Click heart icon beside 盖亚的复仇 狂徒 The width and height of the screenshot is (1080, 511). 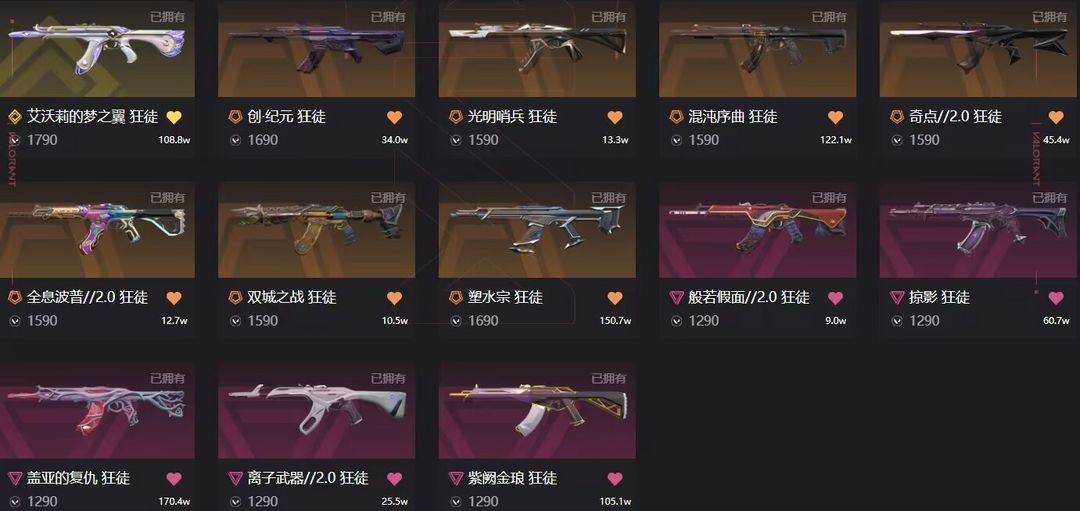tap(174, 478)
